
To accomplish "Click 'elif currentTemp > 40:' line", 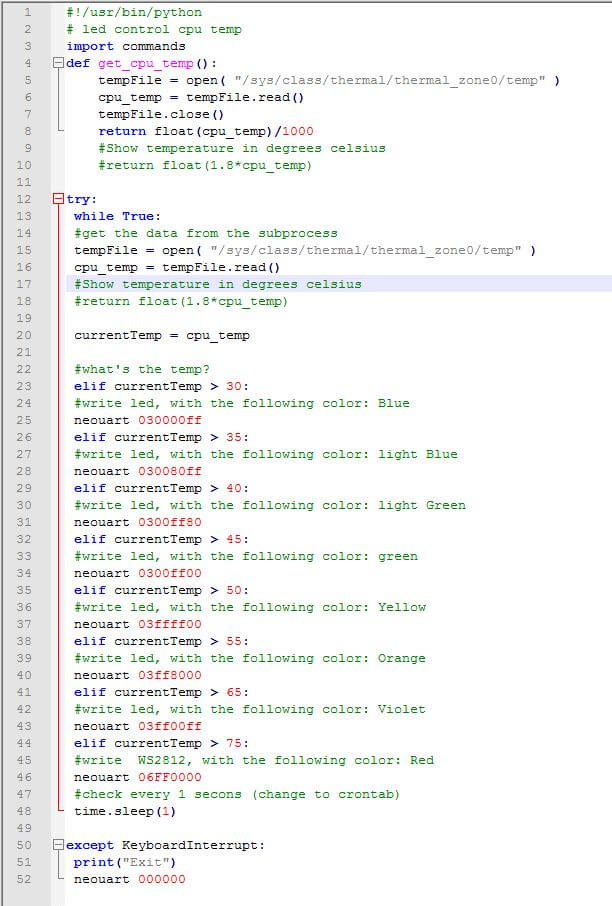I will tap(161, 488).
